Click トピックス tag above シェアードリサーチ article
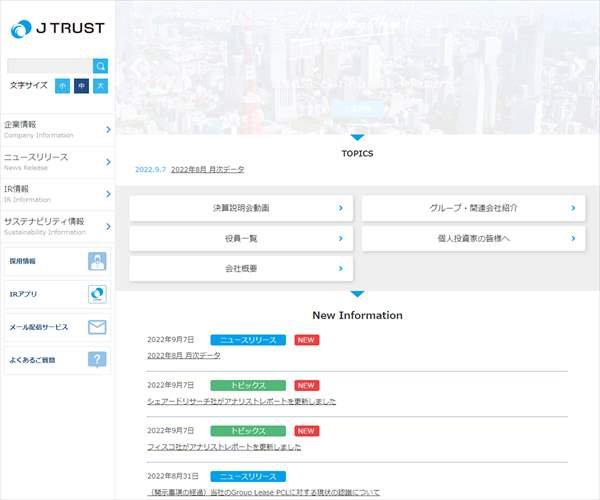Screen dimensions: 600x500 (248, 386)
